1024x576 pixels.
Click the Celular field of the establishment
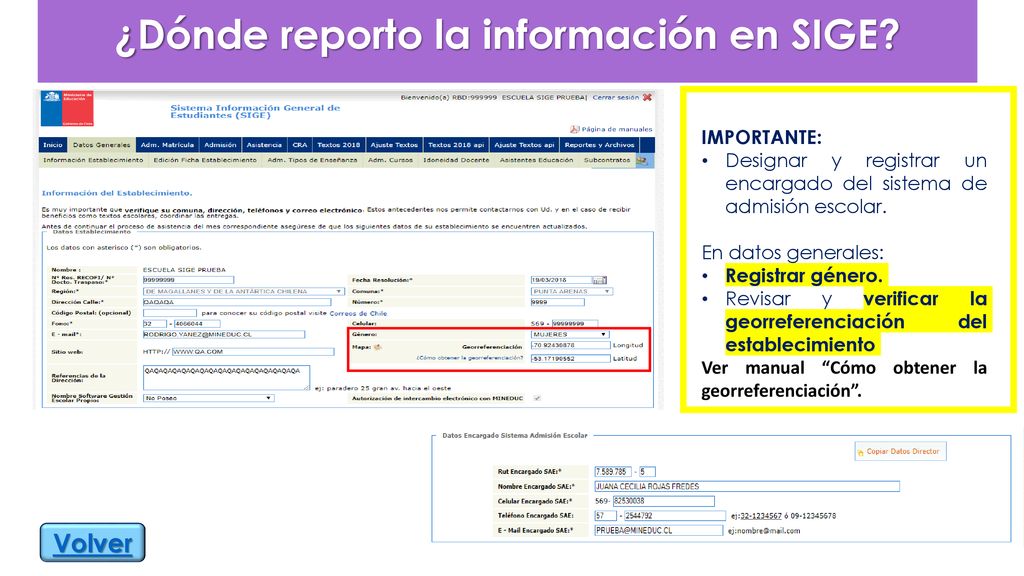(x=575, y=324)
